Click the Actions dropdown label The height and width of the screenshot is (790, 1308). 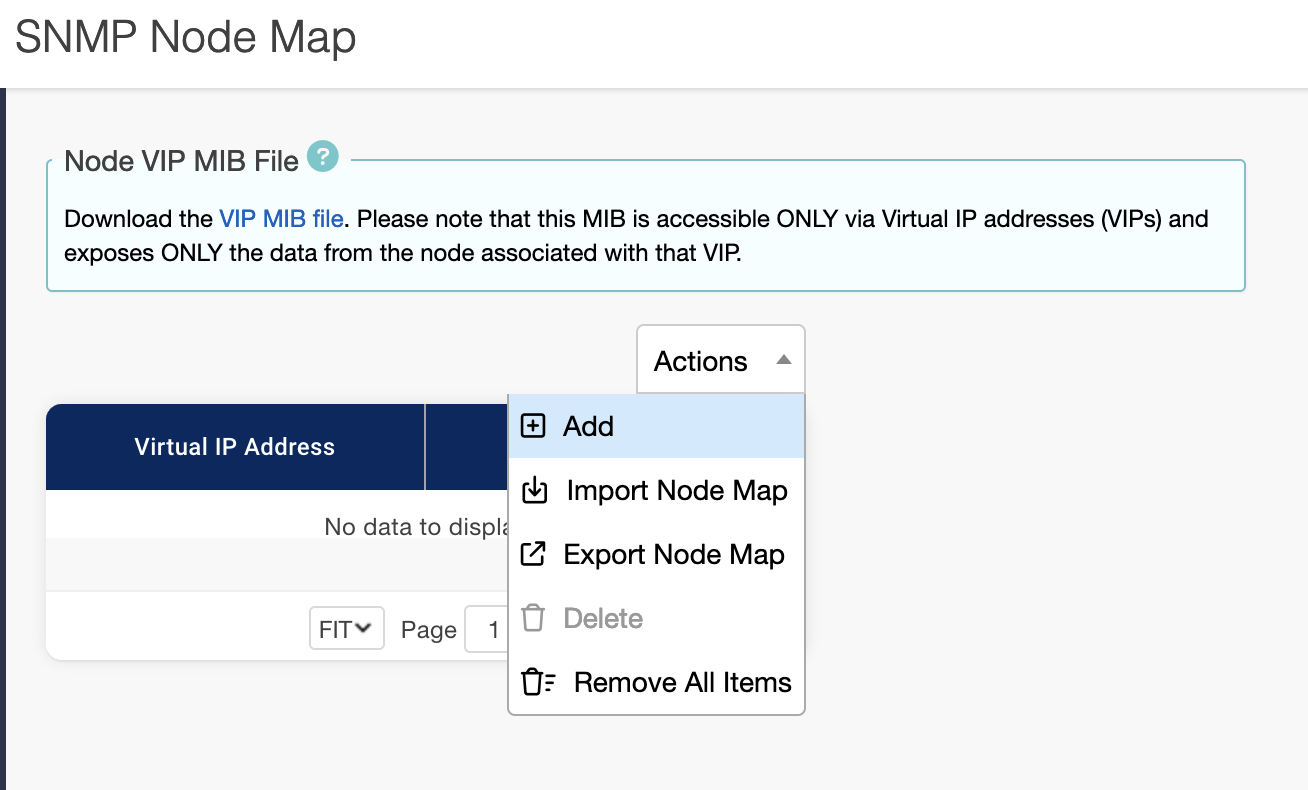[700, 361]
